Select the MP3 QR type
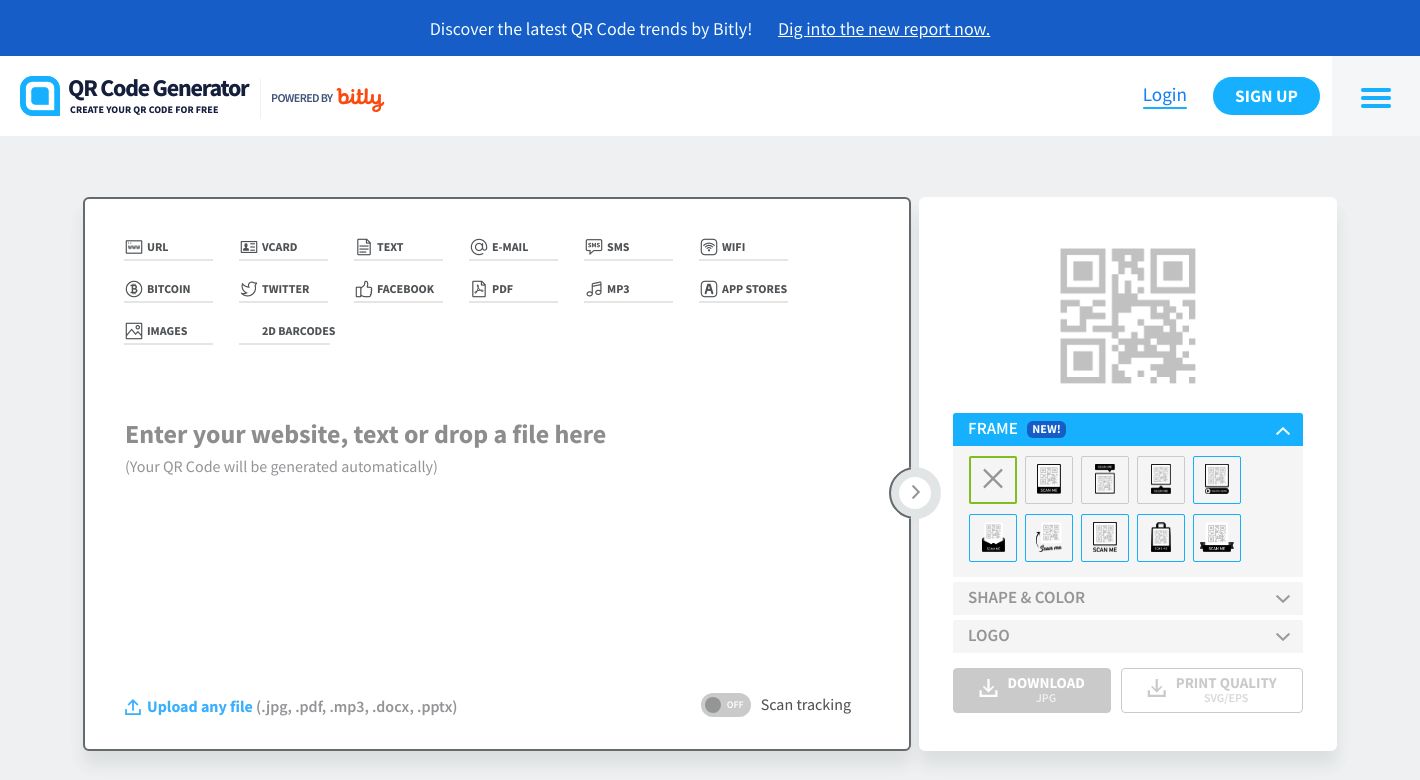Screen dimensions: 1420x780 (x=628, y=289)
